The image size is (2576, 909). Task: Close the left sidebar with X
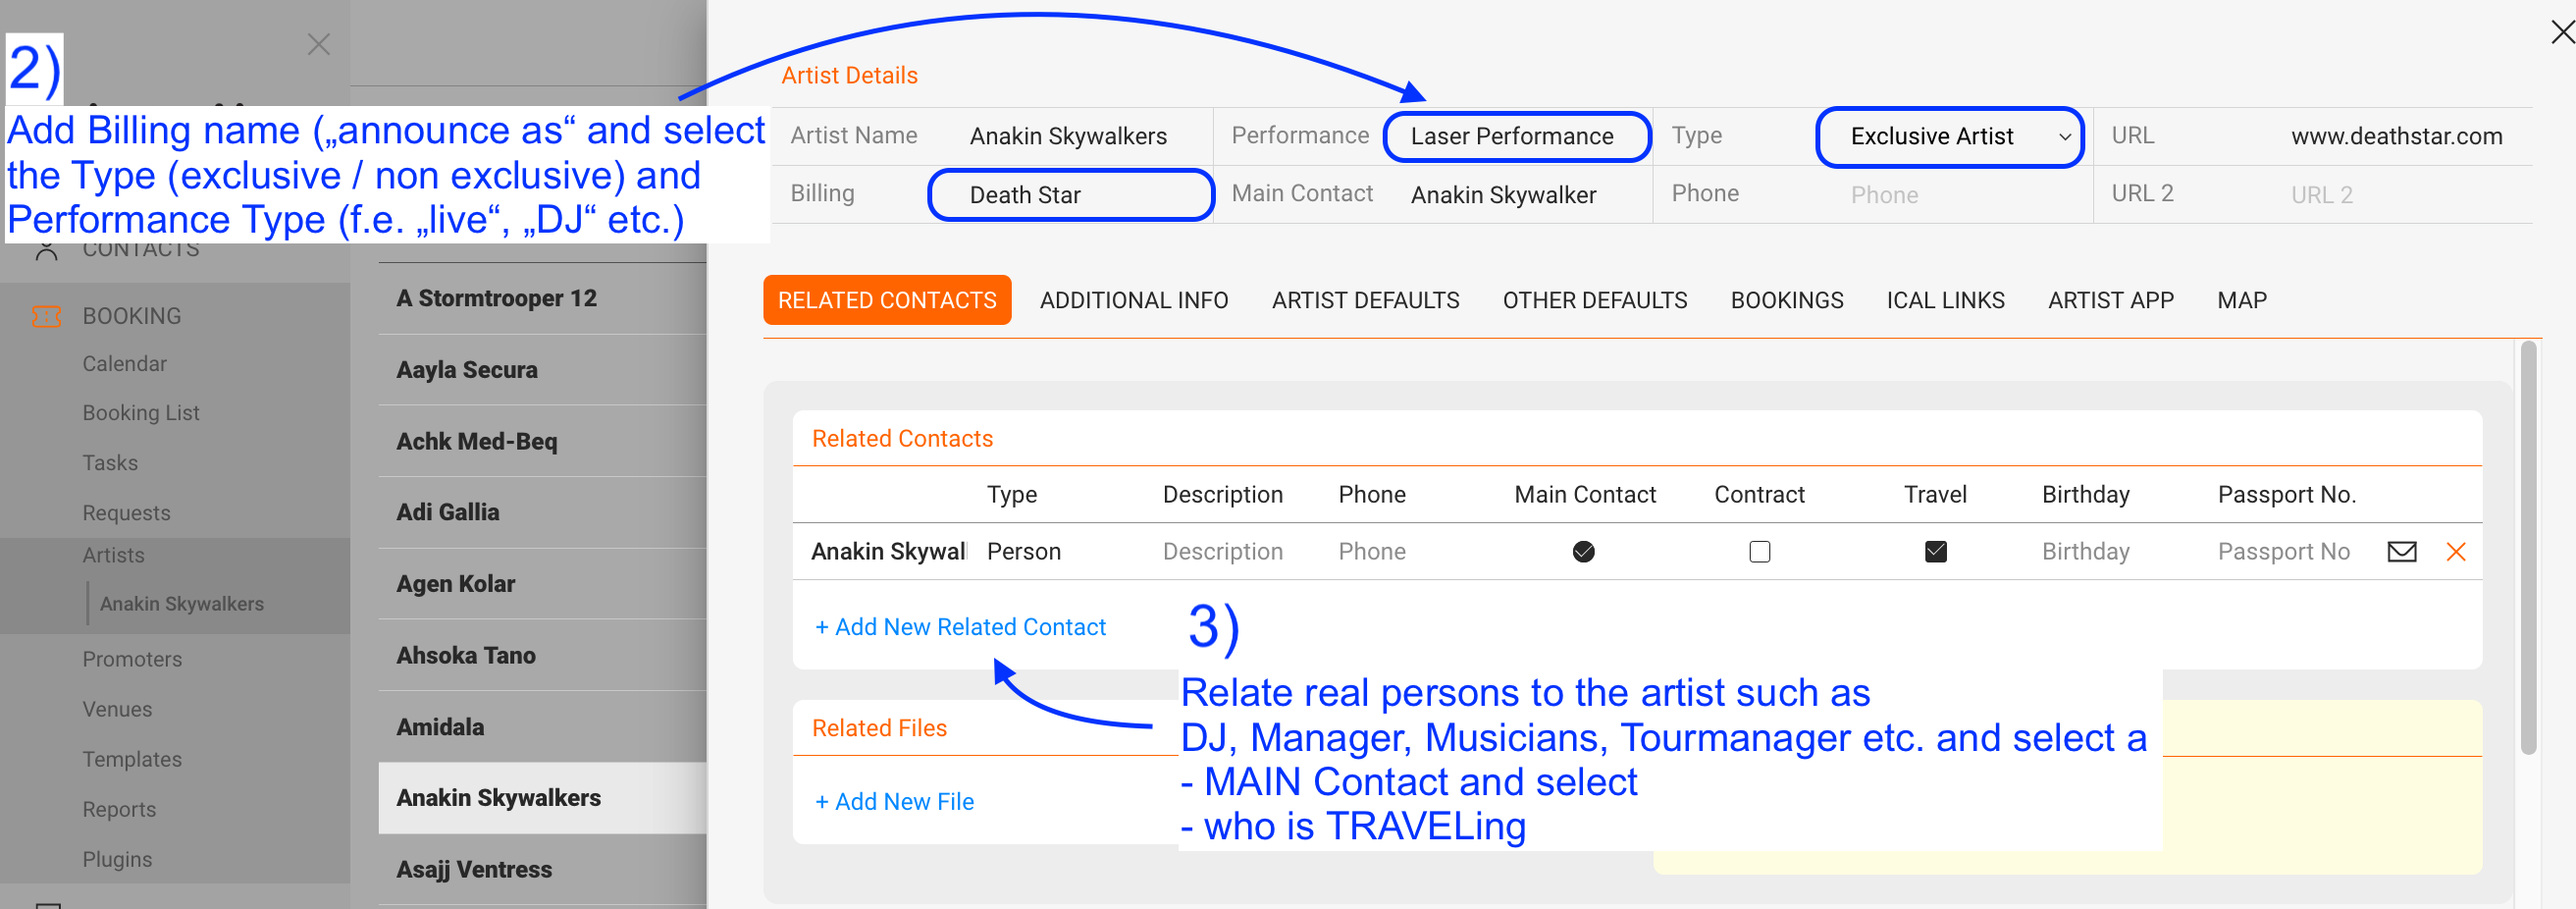pos(318,44)
